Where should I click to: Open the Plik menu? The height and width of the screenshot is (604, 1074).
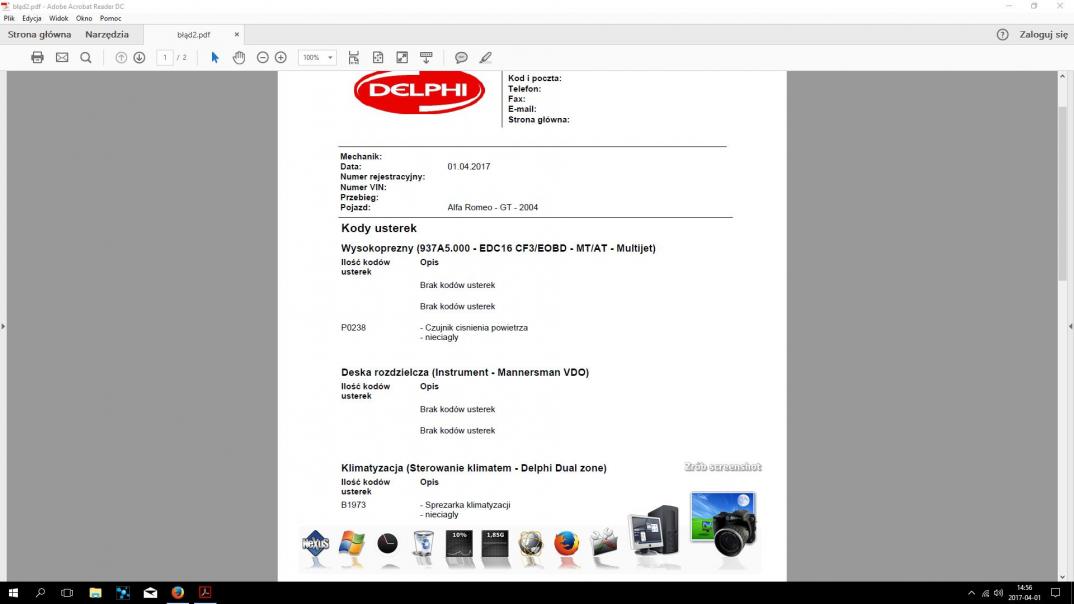click(x=9, y=18)
